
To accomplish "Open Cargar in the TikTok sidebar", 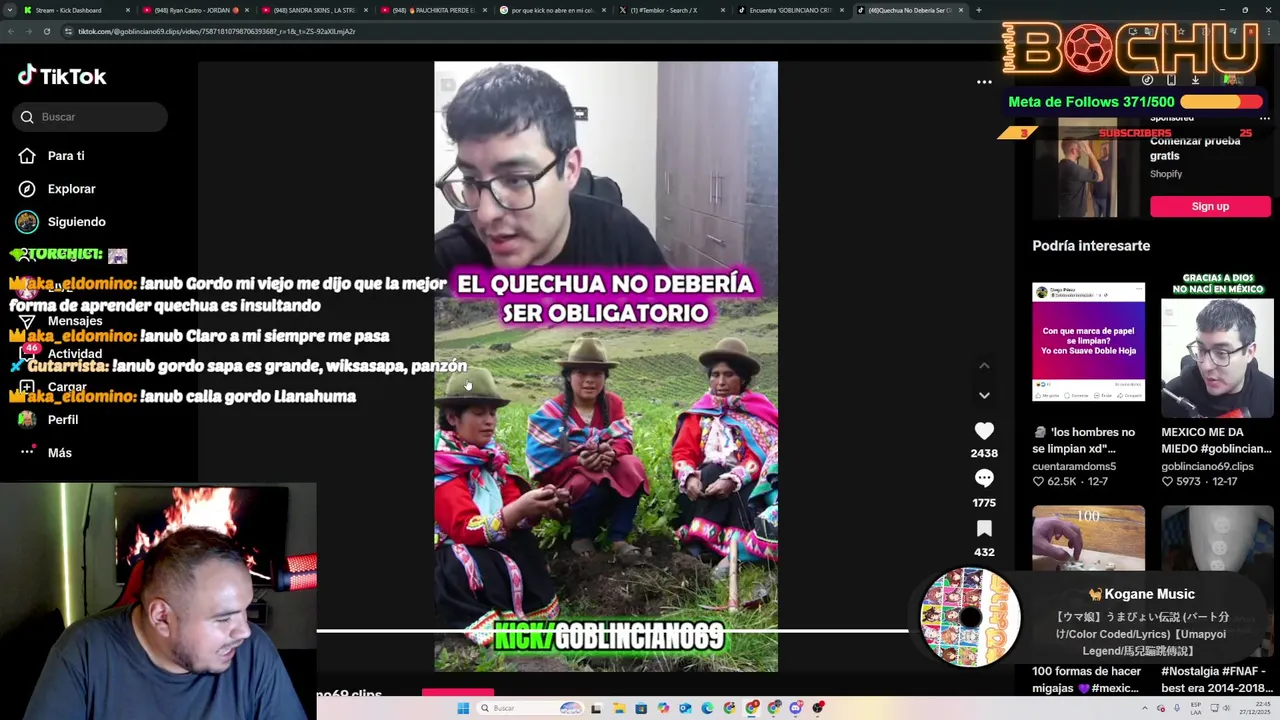I will [x=67, y=387].
